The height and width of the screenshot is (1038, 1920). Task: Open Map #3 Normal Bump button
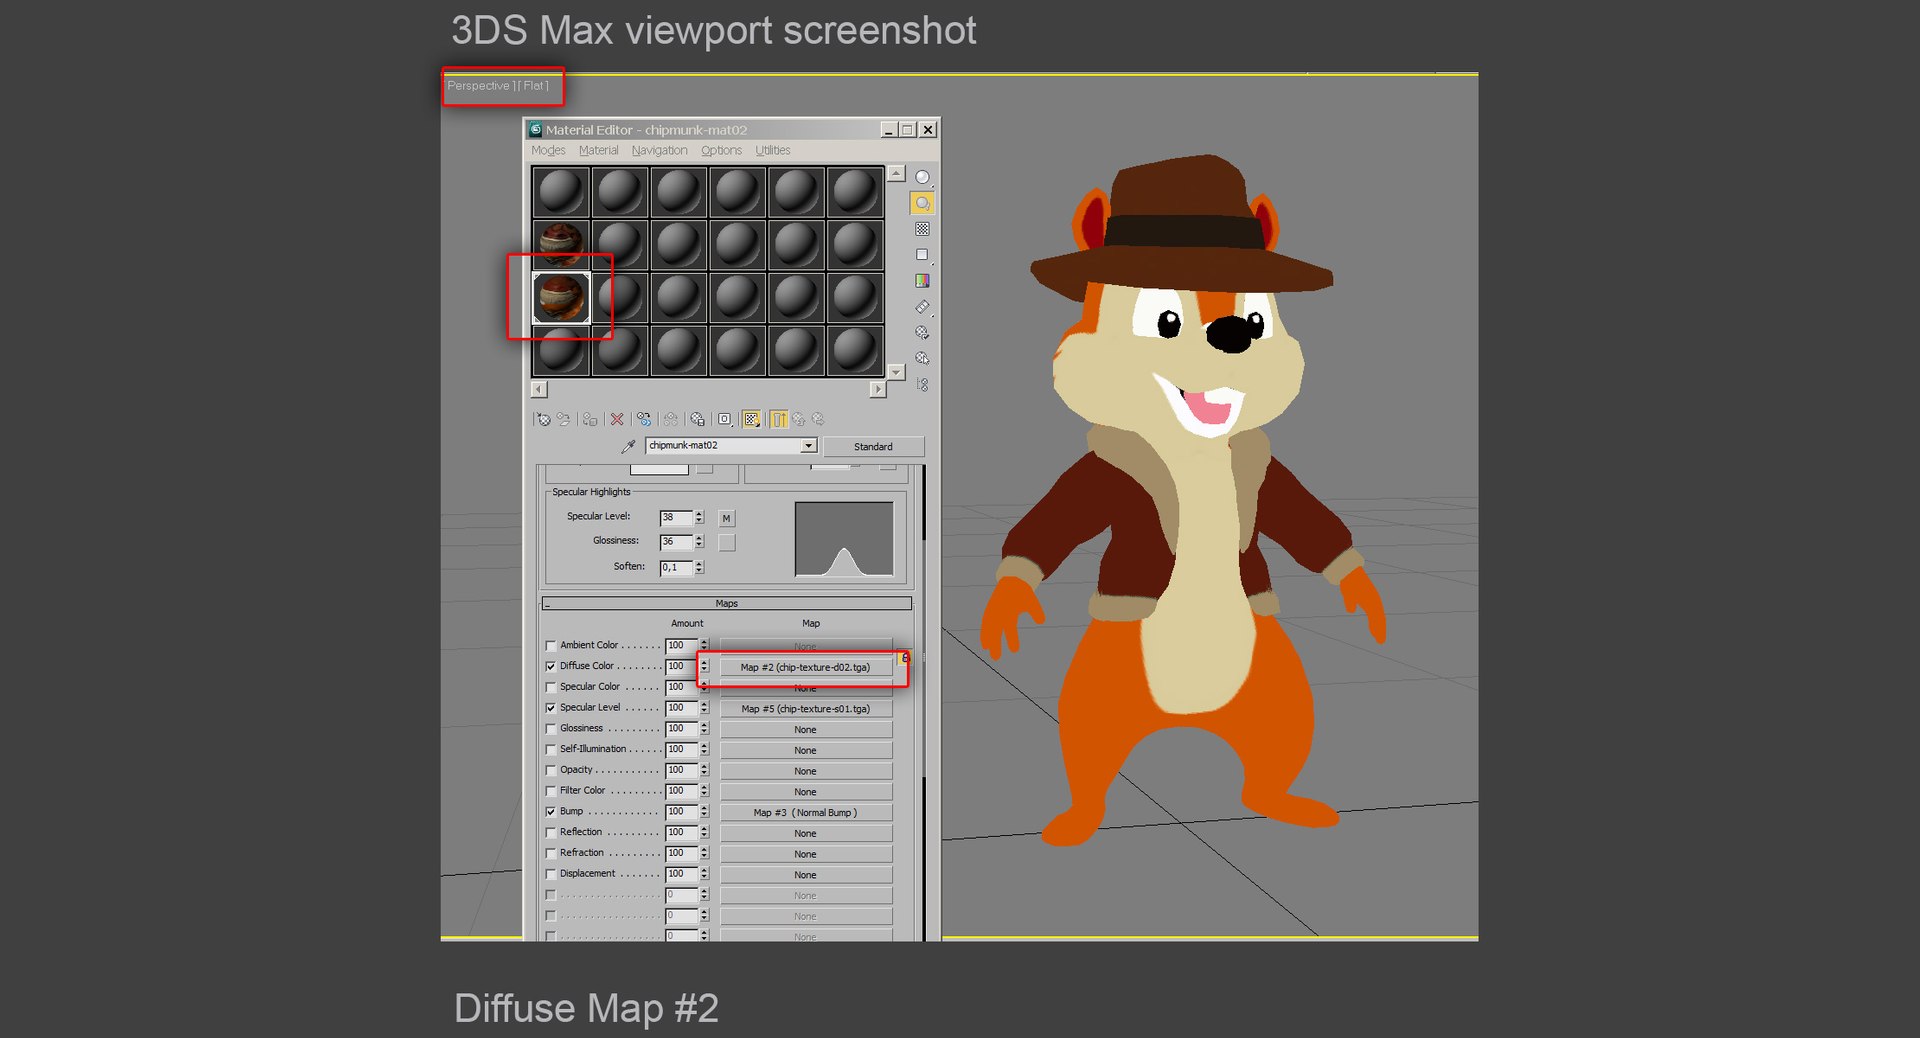coord(805,813)
